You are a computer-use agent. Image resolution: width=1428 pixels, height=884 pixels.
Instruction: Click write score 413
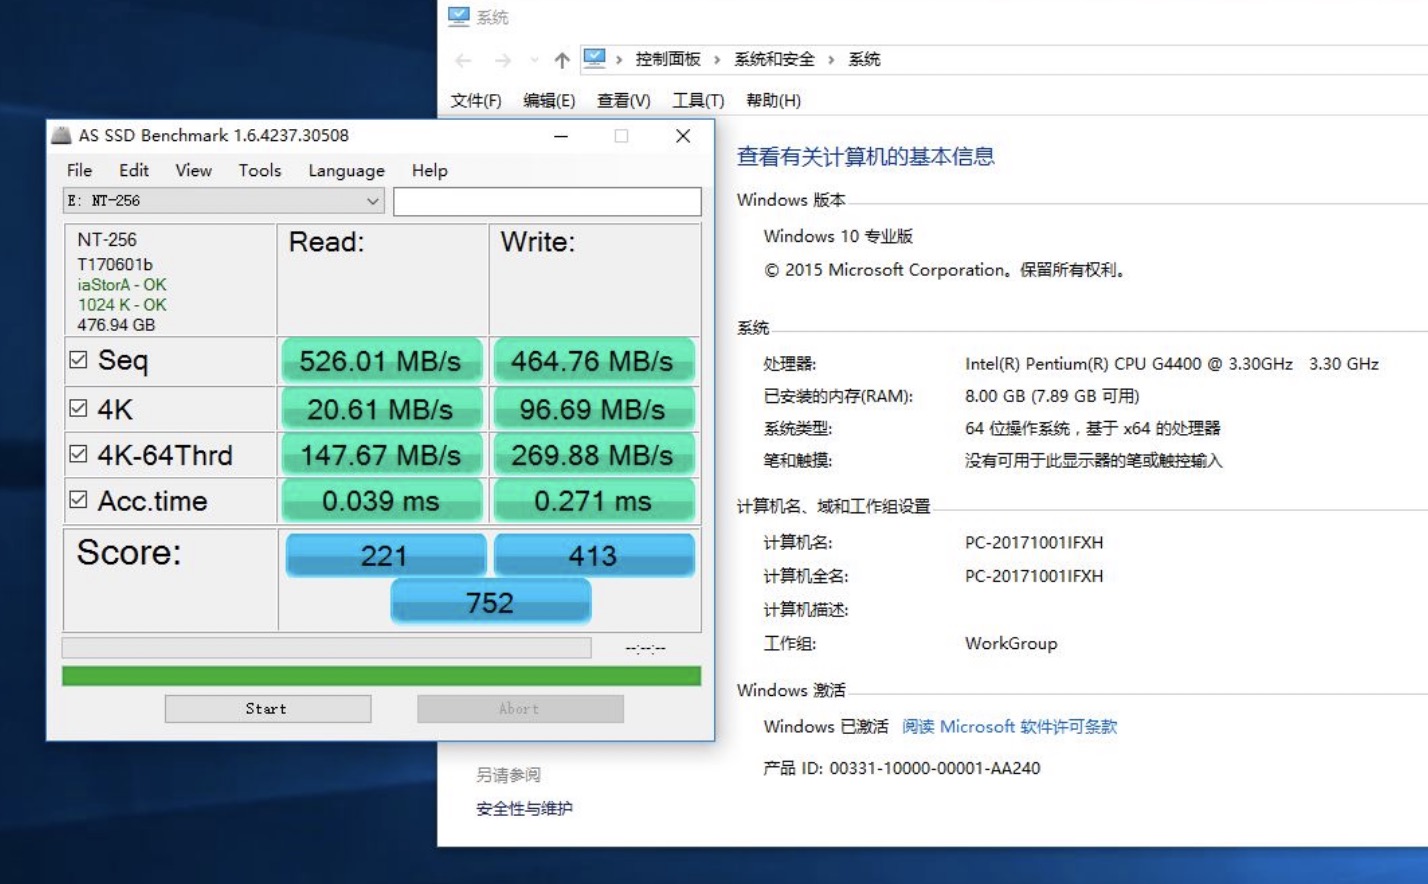[x=594, y=556]
